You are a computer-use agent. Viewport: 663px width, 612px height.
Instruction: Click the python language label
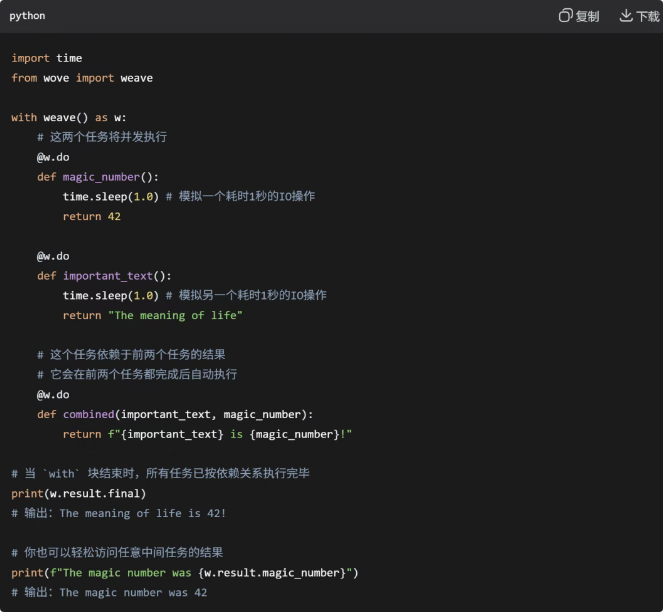pos(27,16)
